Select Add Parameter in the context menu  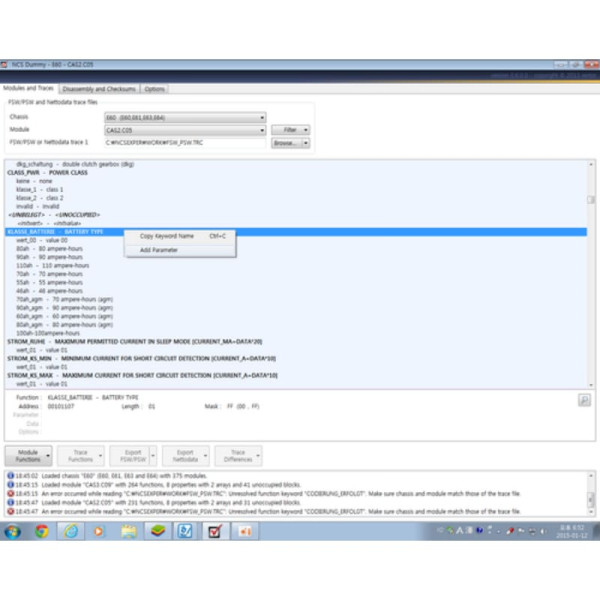(x=159, y=250)
